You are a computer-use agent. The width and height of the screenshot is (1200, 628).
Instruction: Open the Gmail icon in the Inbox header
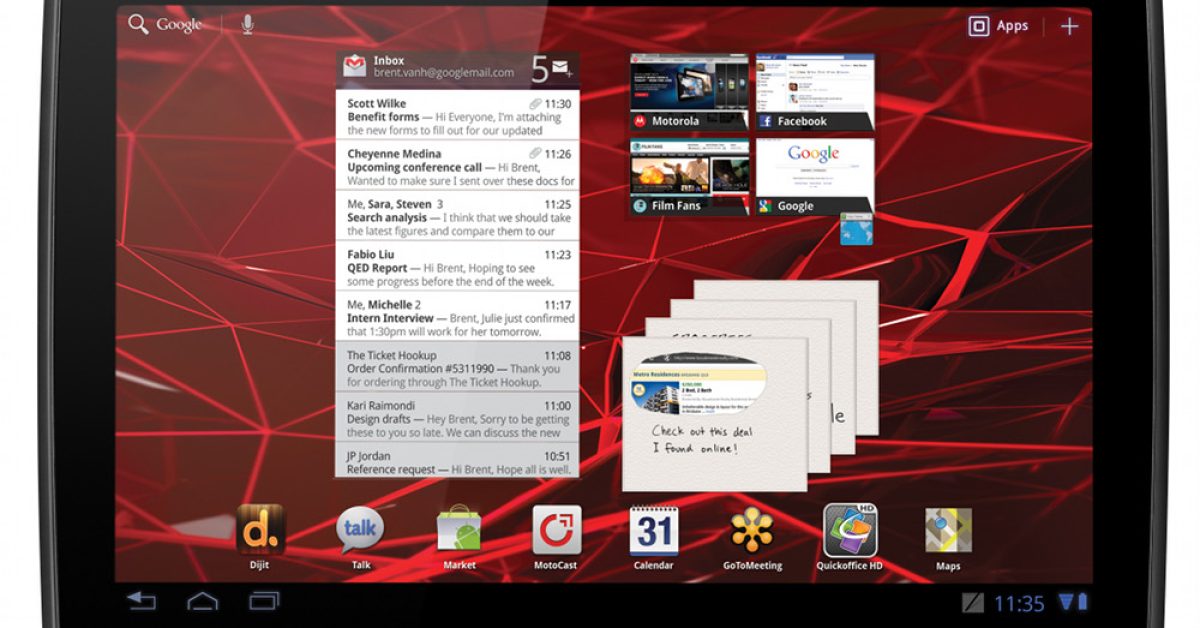click(x=355, y=67)
